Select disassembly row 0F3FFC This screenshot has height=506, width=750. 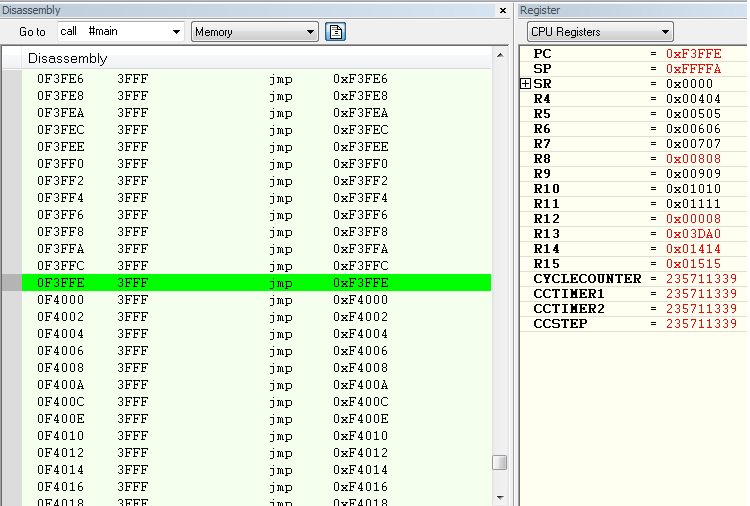click(256, 265)
